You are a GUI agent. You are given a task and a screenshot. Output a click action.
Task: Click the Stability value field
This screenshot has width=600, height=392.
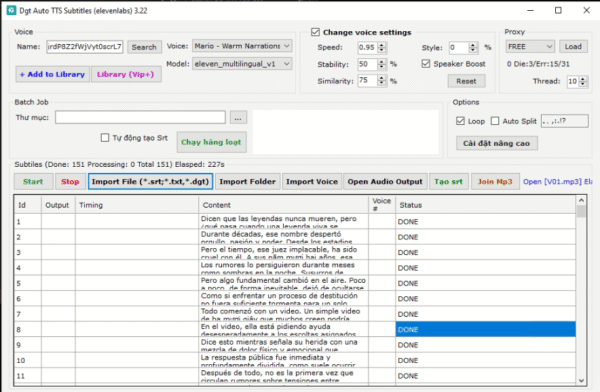point(368,64)
